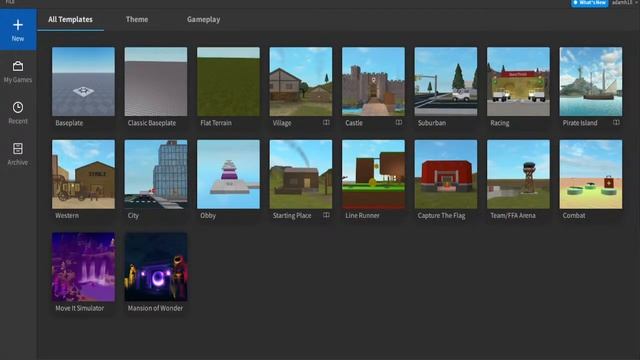
Task: Click the 'Obby' label text
Action: [208, 216]
